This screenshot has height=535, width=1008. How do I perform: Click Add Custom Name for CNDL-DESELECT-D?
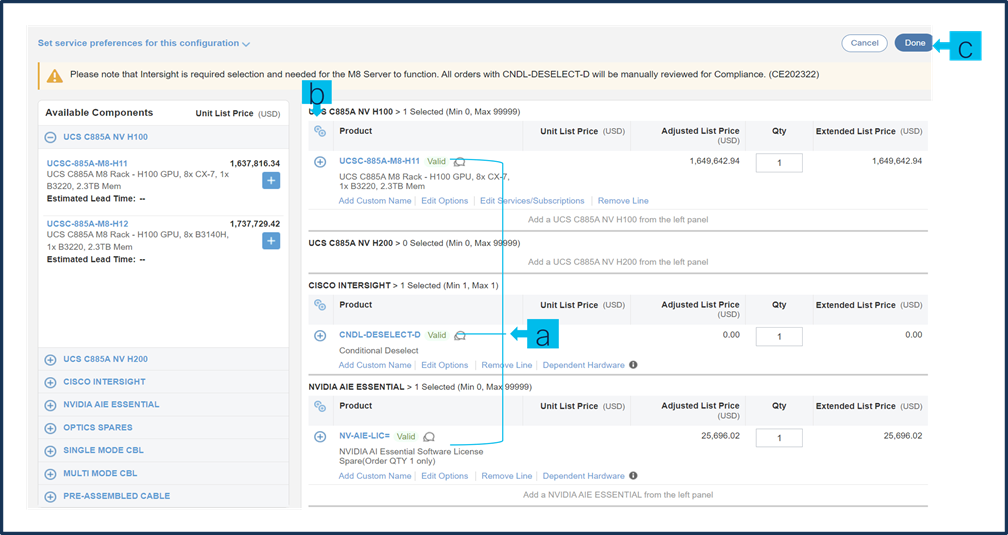click(375, 365)
